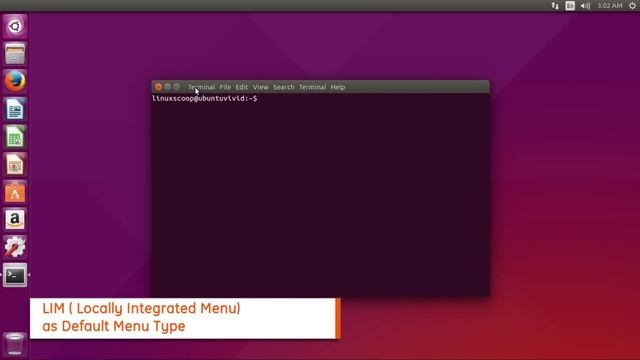This screenshot has width=640, height=360.
Task: Minimize the Terminal window
Action: coord(167,87)
